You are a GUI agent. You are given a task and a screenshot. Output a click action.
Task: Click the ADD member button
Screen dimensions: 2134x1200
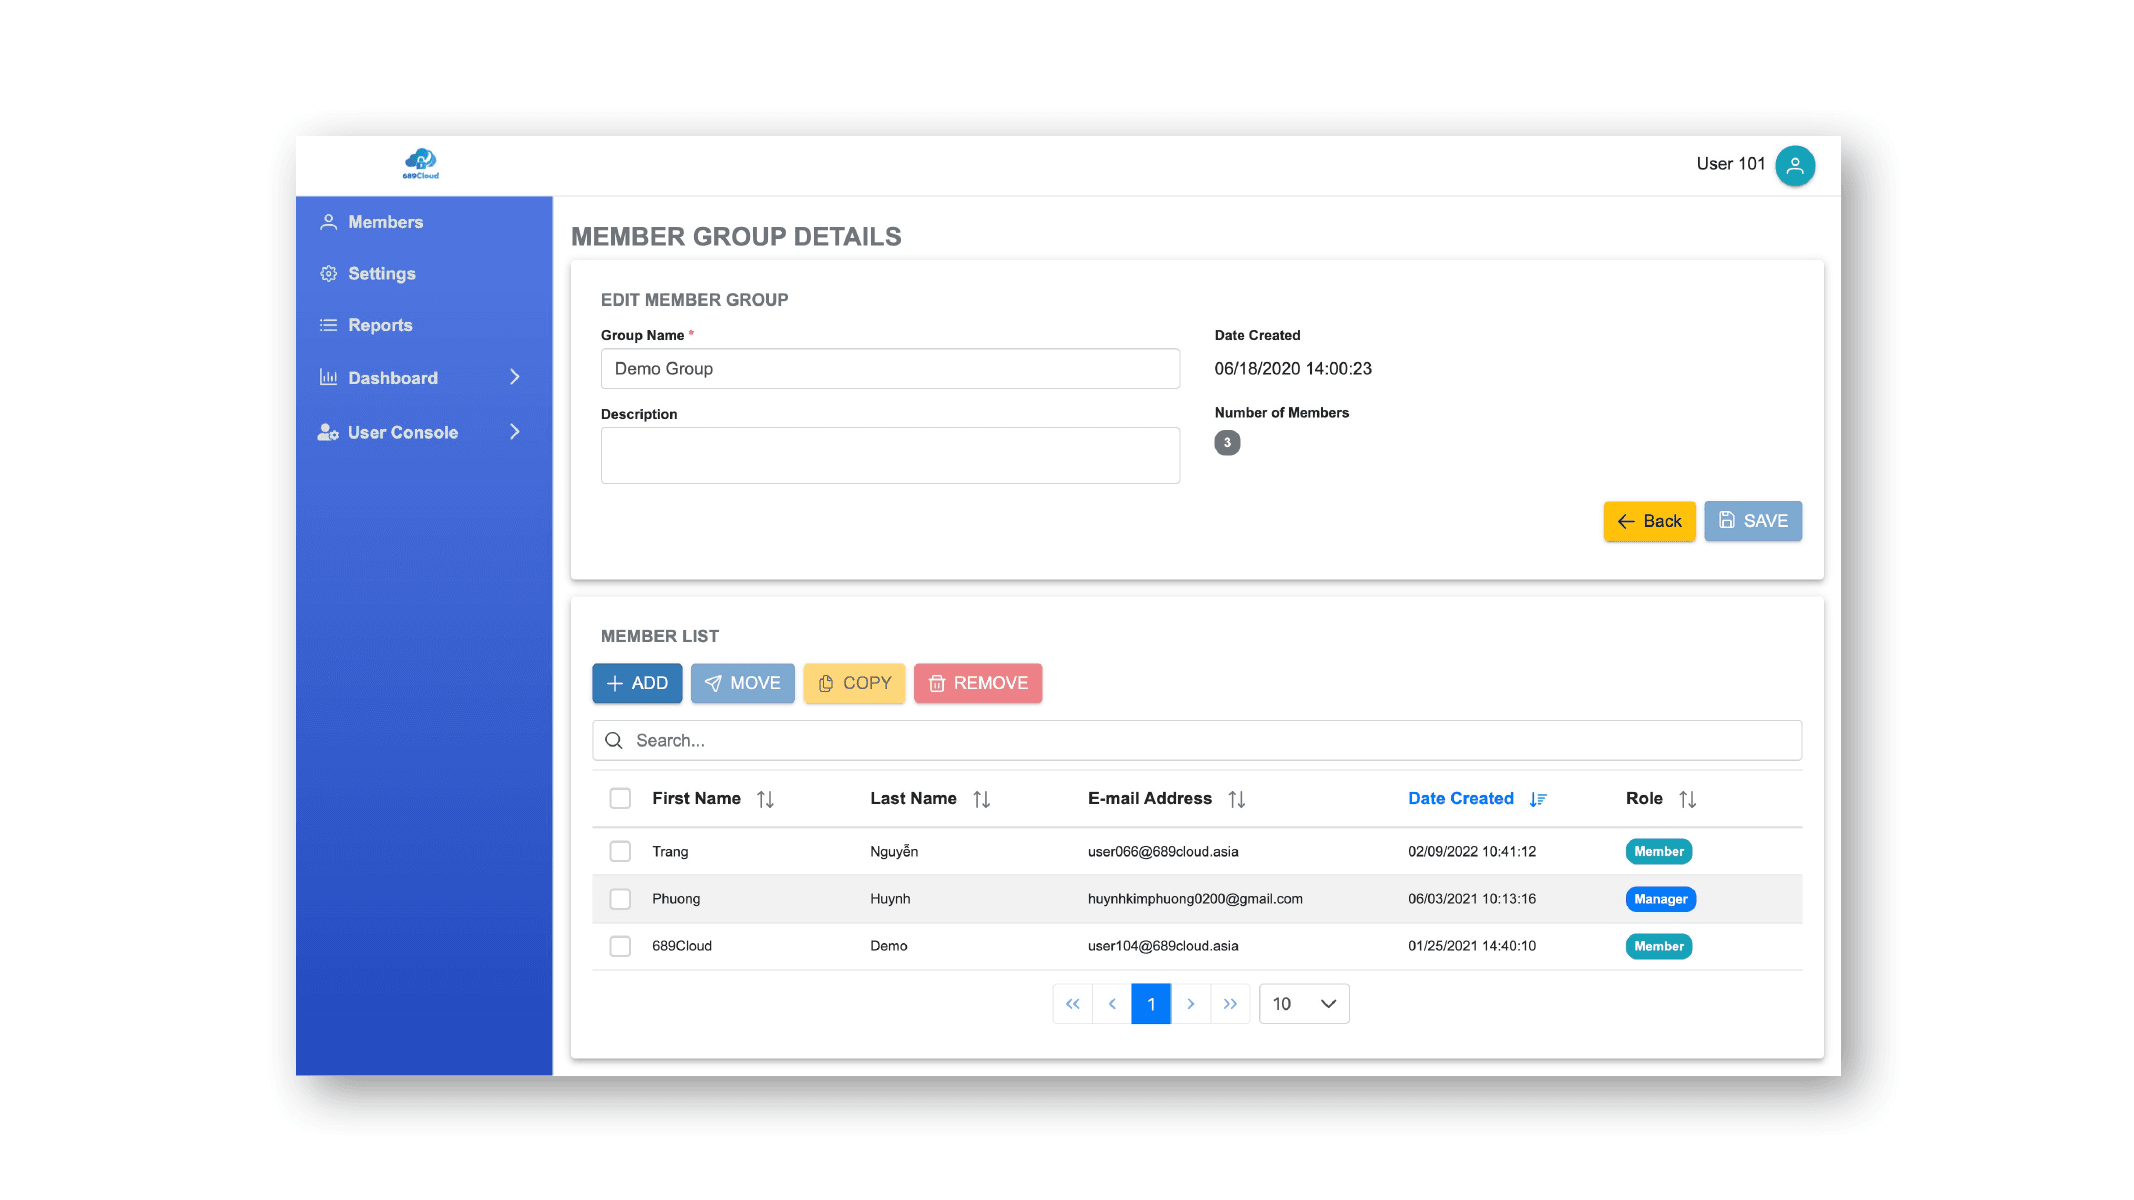click(637, 683)
